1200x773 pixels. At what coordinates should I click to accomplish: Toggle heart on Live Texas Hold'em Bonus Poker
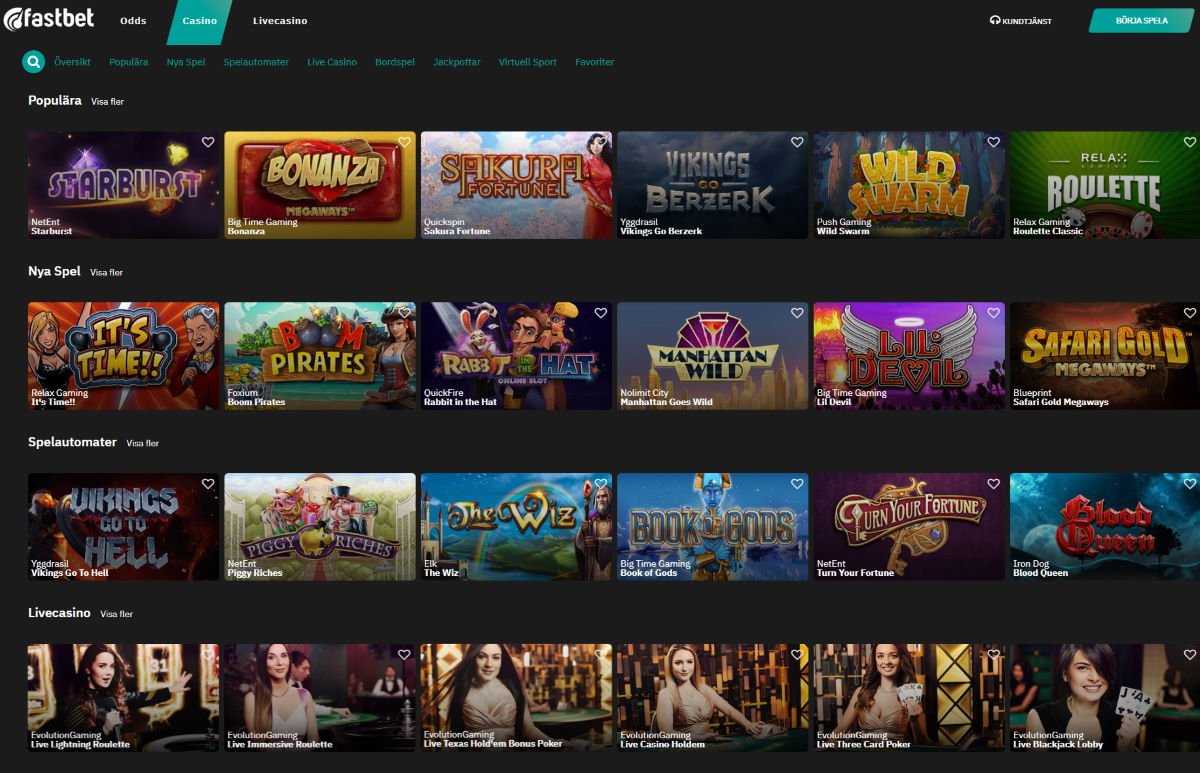click(x=601, y=655)
